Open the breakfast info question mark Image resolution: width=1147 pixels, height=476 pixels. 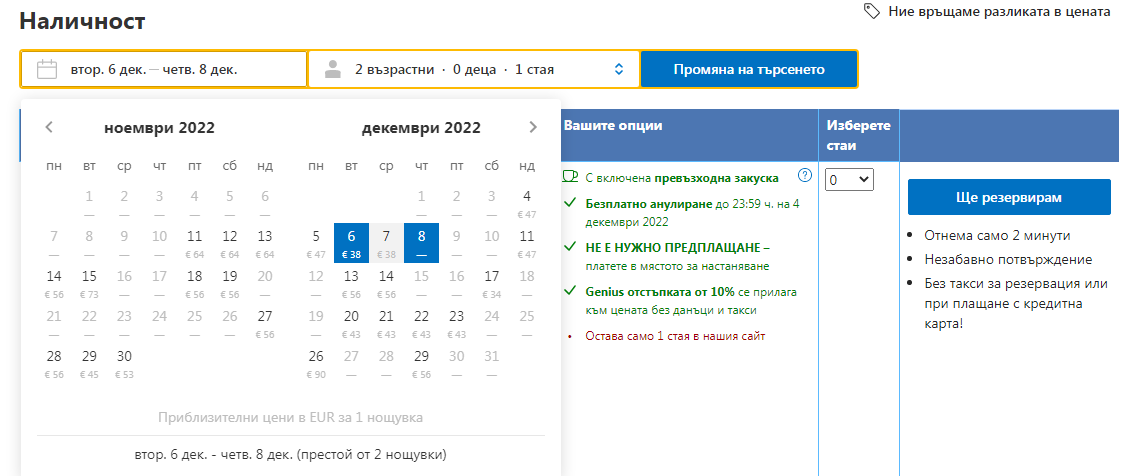click(805, 176)
